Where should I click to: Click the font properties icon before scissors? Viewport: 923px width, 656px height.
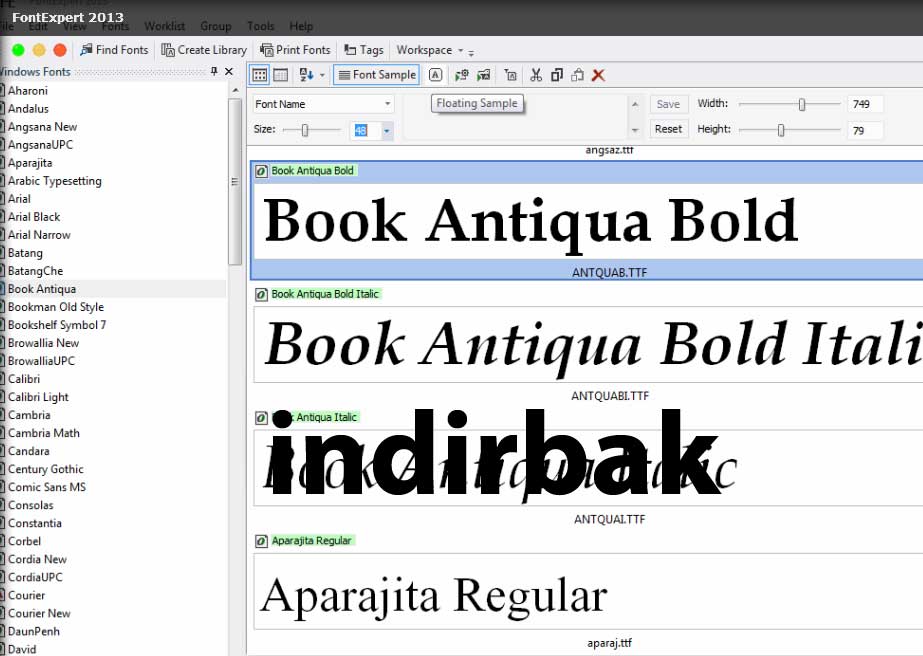point(510,75)
